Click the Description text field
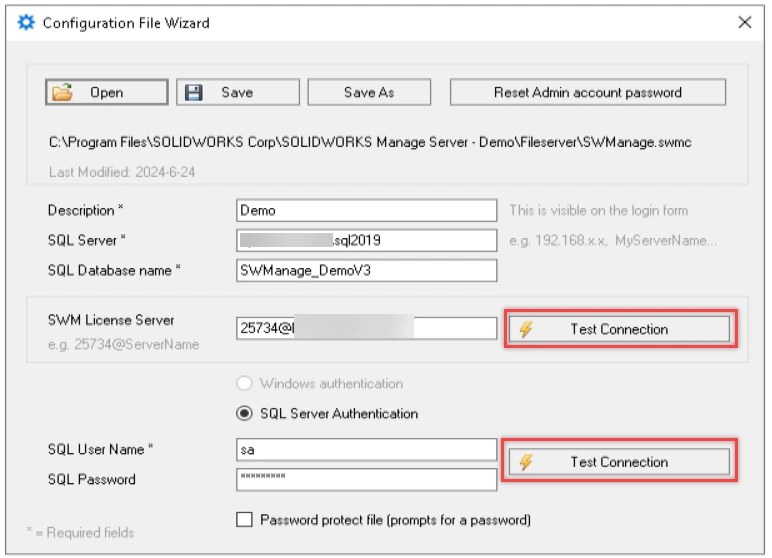The height and width of the screenshot is (558, 772). pyautogui.click(x=366, y=211)
